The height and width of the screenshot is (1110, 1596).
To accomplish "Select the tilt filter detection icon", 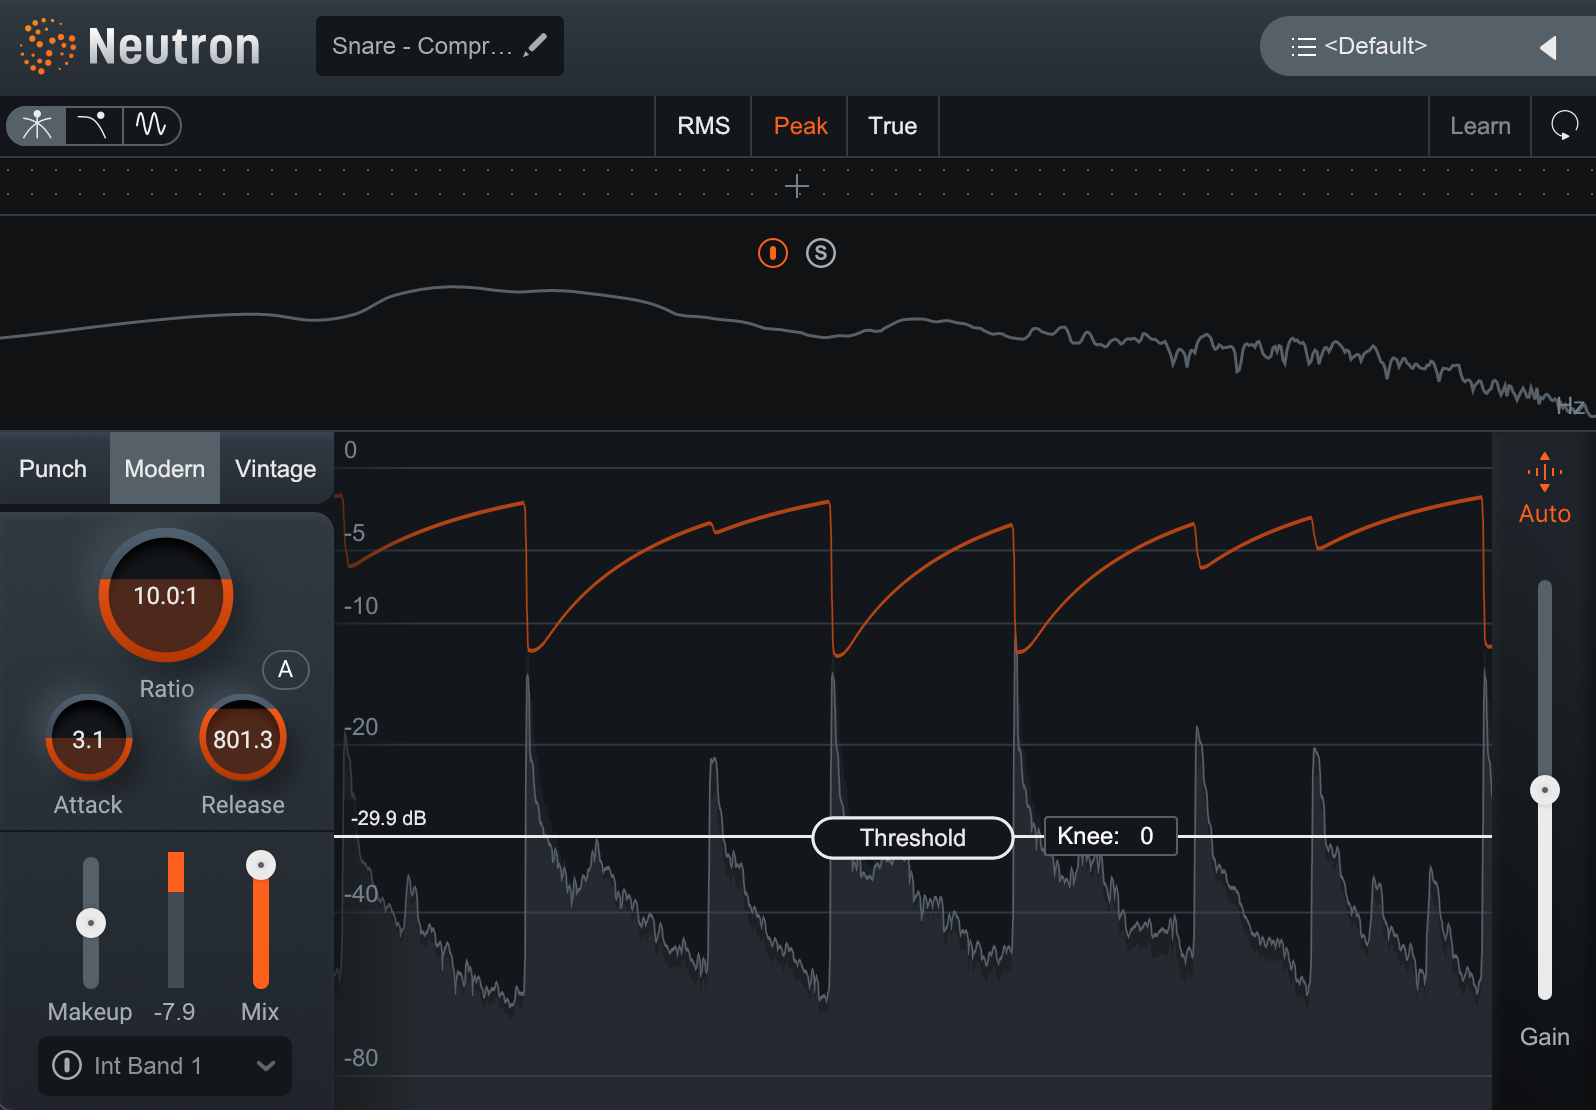I will pyautogui.click(x=94, y=126).
